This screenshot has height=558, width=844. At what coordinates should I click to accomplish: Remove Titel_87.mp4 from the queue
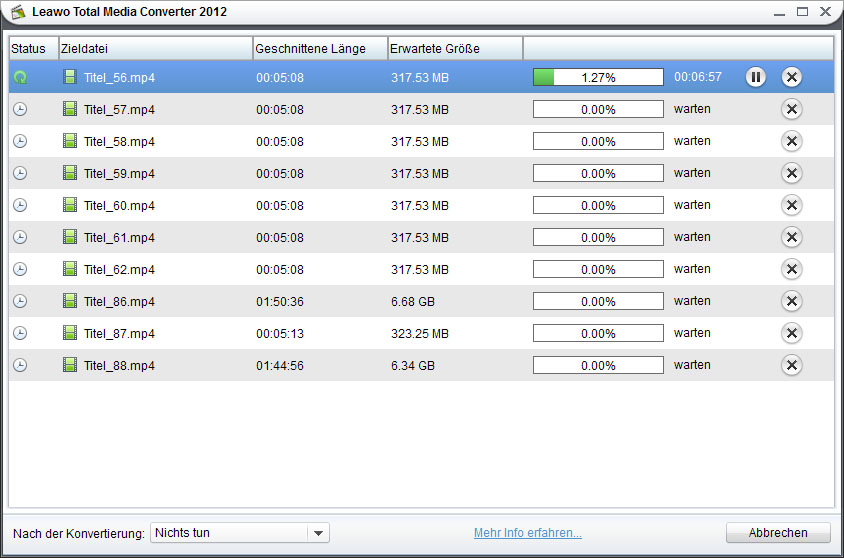792,333
